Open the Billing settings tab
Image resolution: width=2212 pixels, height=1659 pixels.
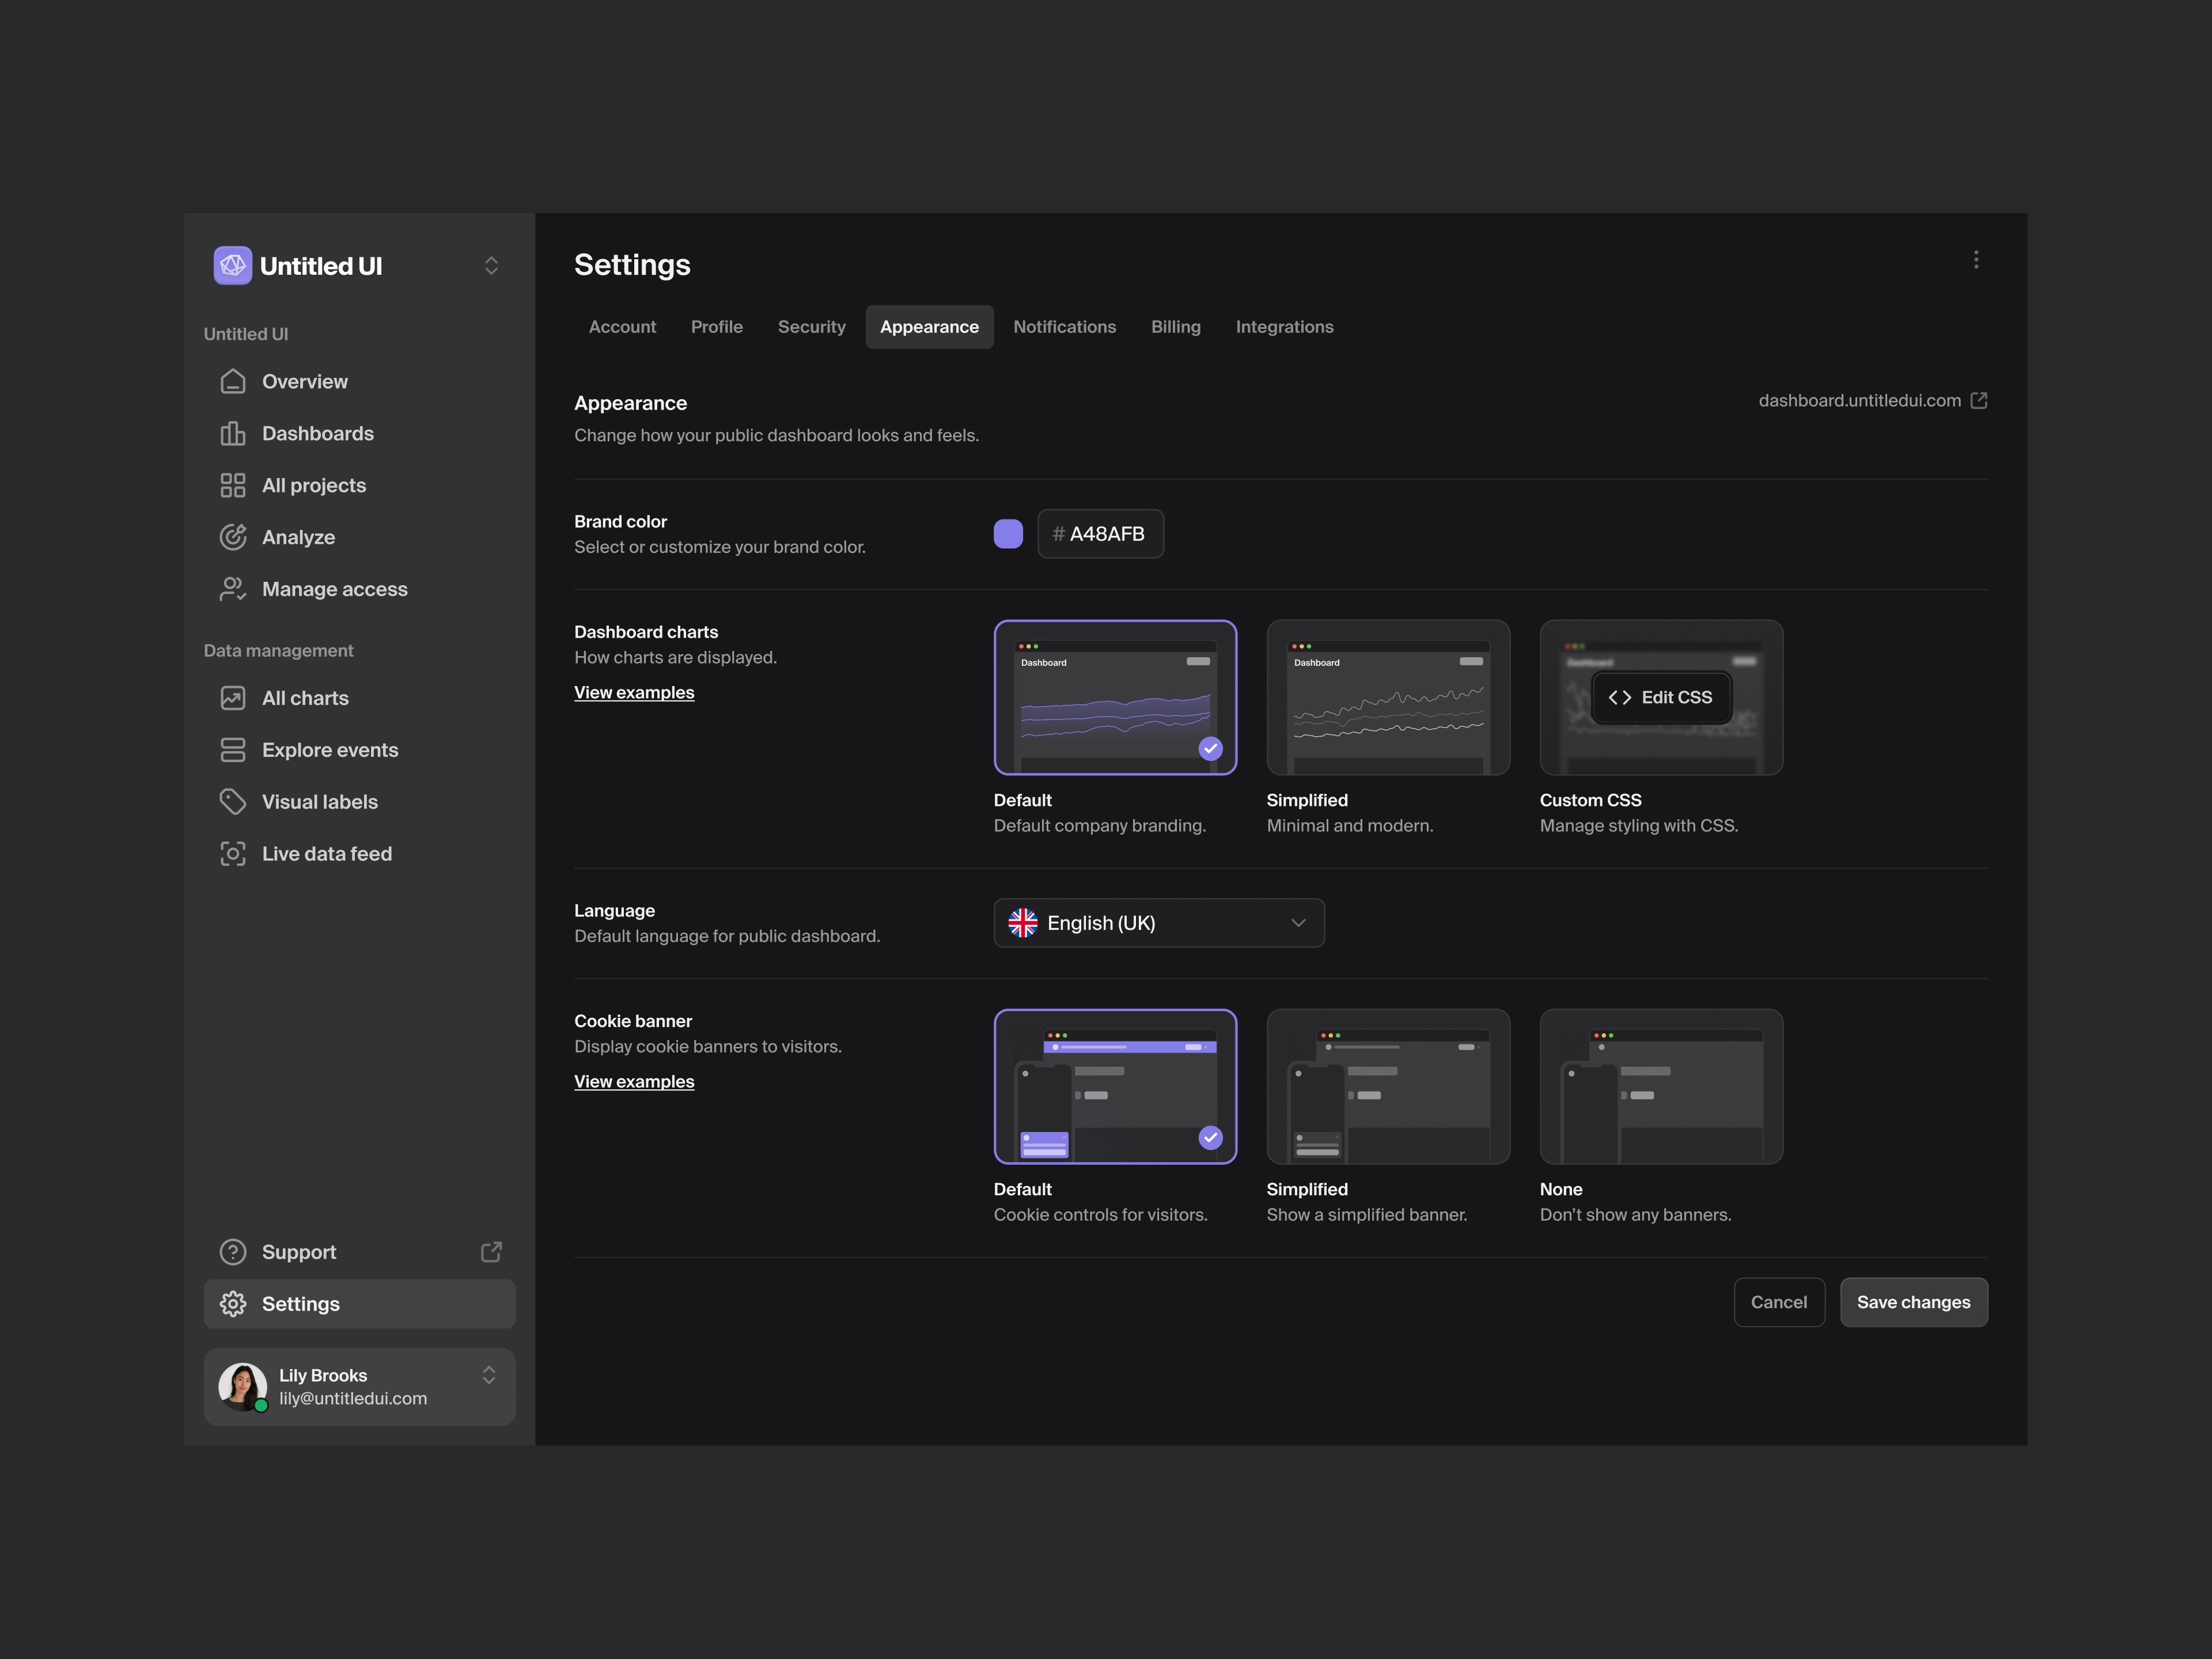1176,326
